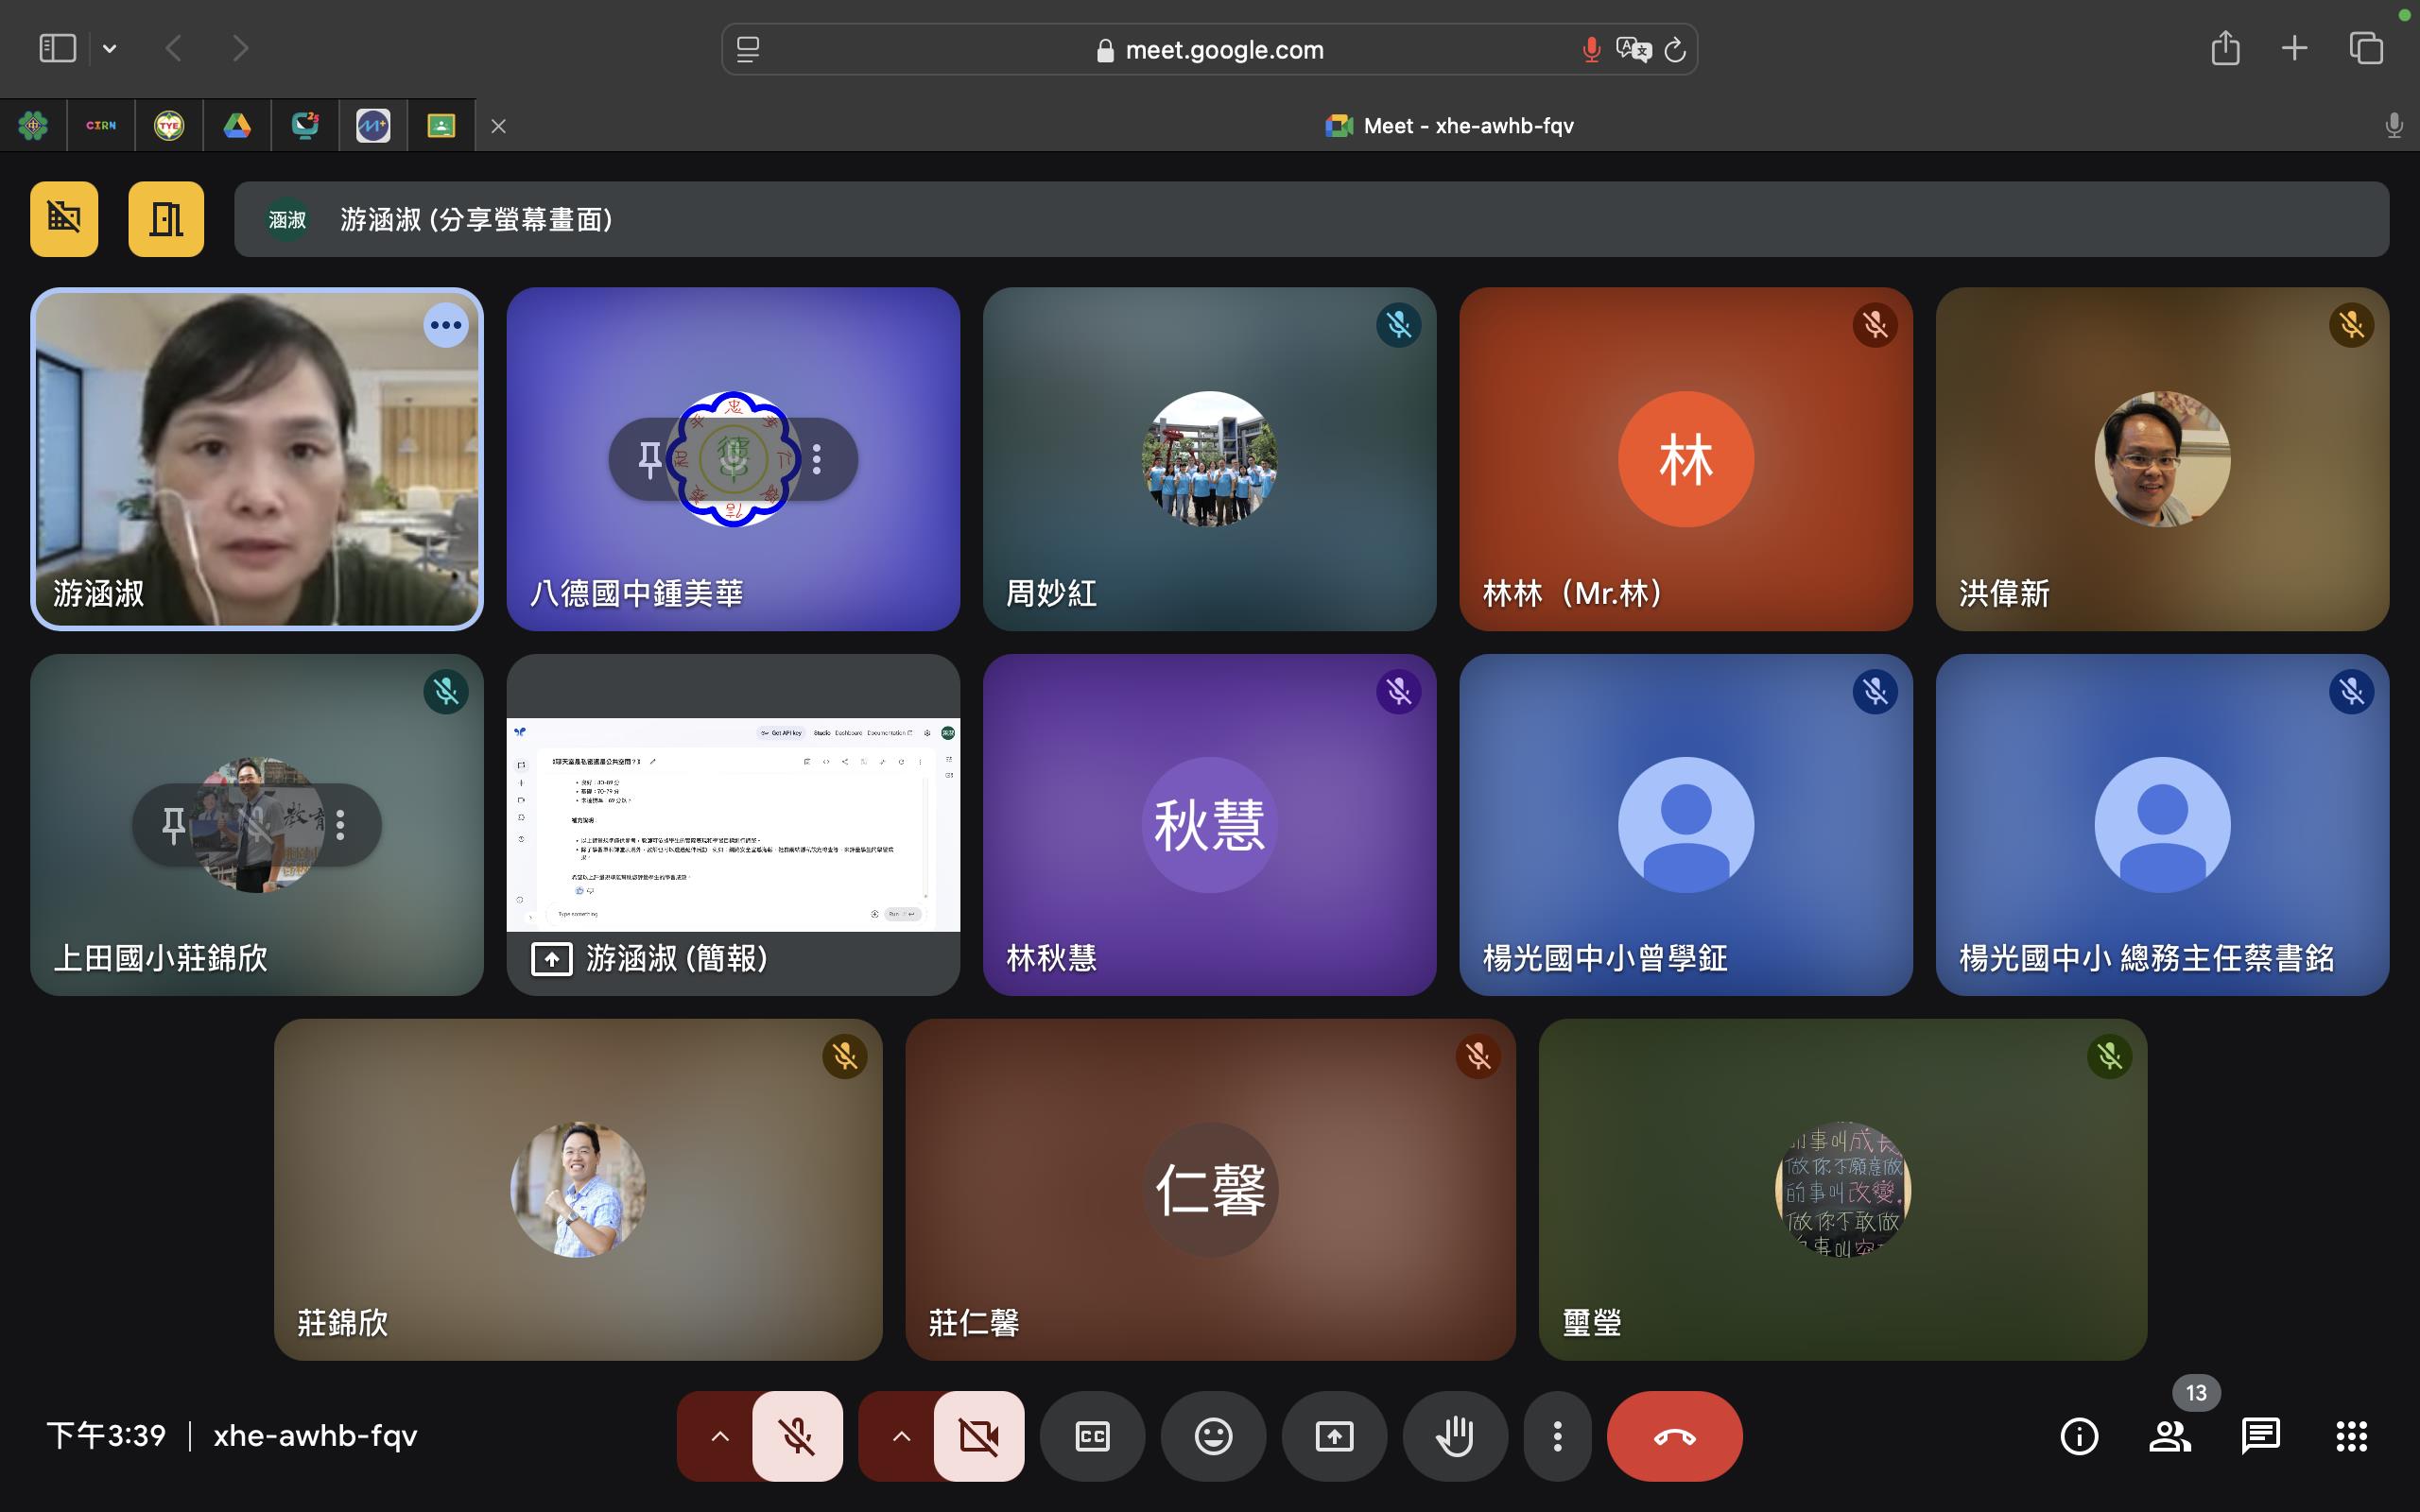Open emoji reactions panel

click(1213, 1436)
